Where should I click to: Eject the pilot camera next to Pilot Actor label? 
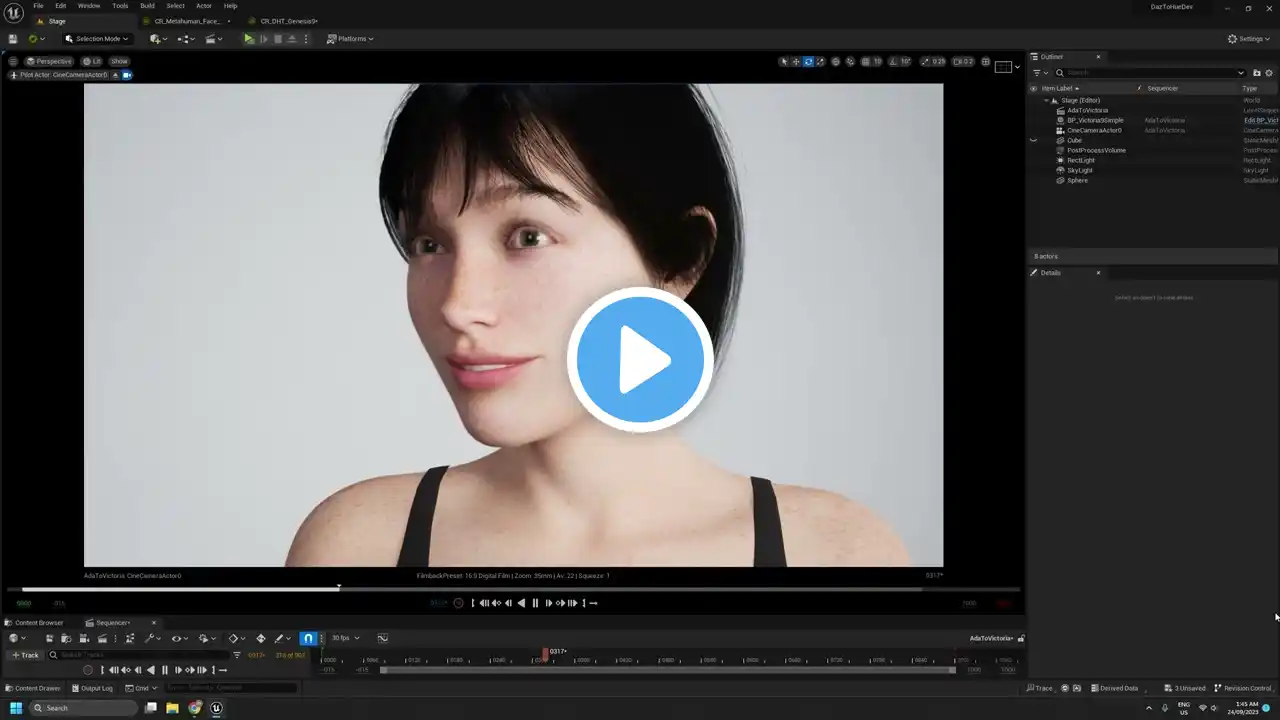(x=116, y=75)
